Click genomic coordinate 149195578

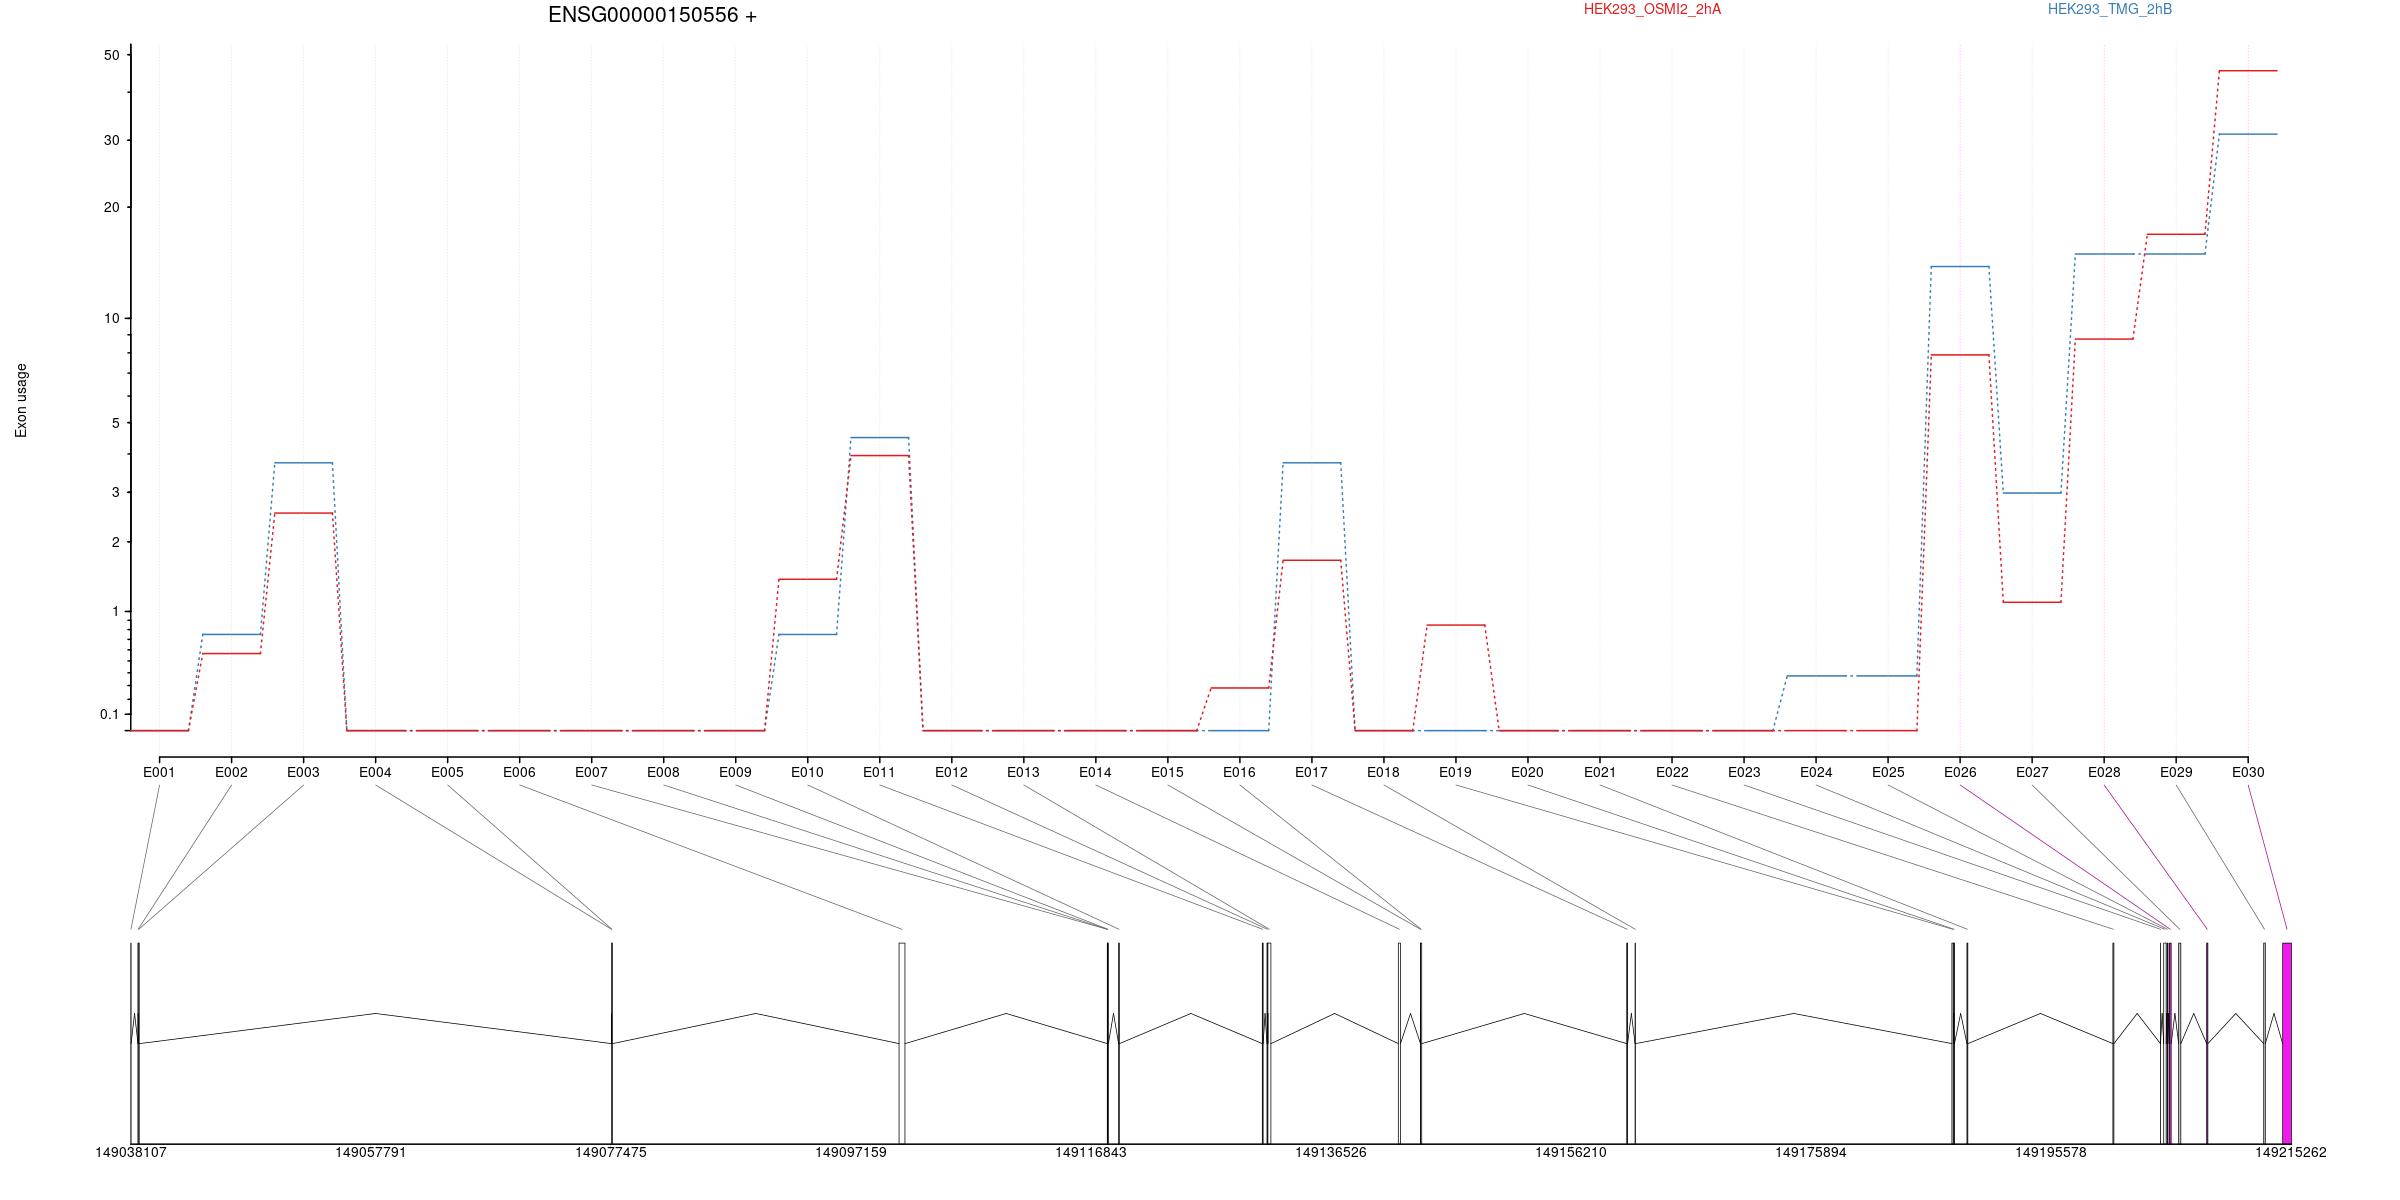tap(2051, 1152)
